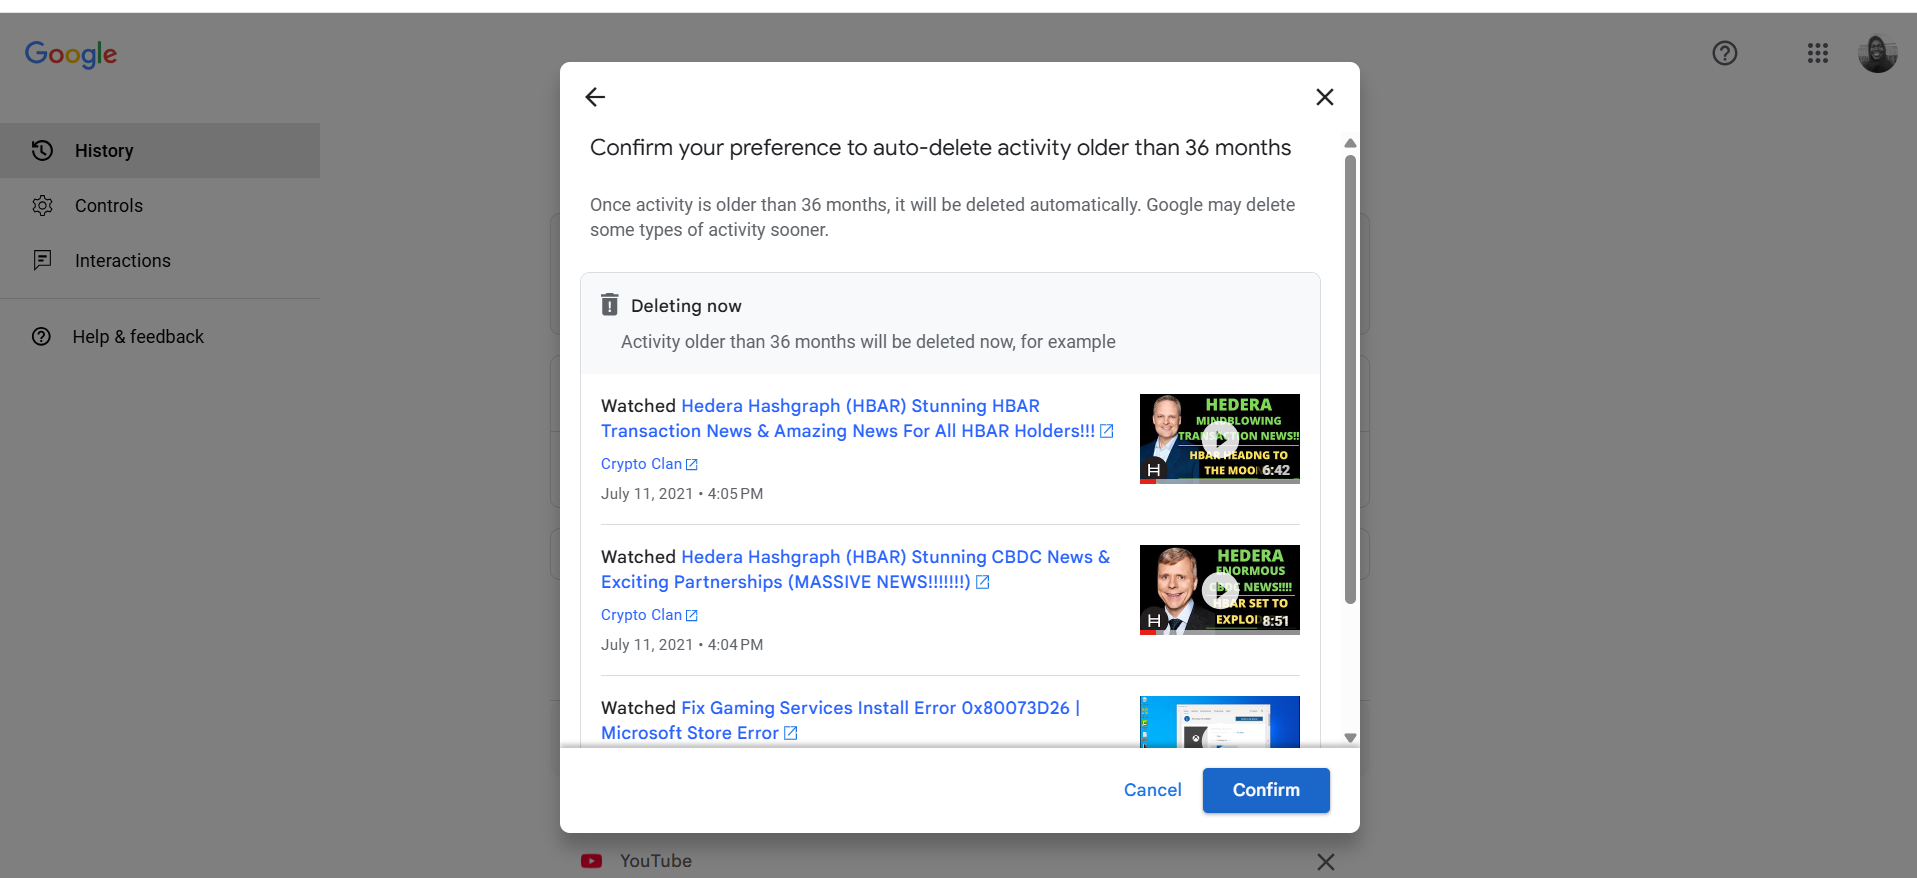Open the Google account profile picture
The image size is (1917, 878).
[1877, 53]
